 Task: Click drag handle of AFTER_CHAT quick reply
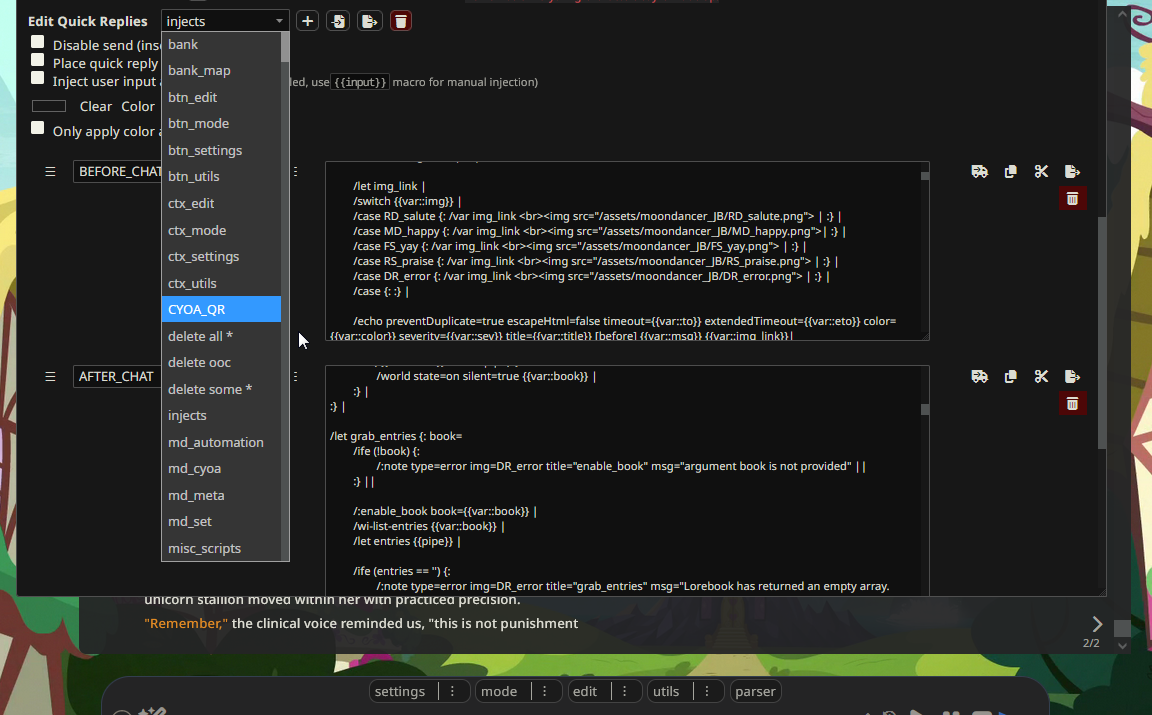50,376
